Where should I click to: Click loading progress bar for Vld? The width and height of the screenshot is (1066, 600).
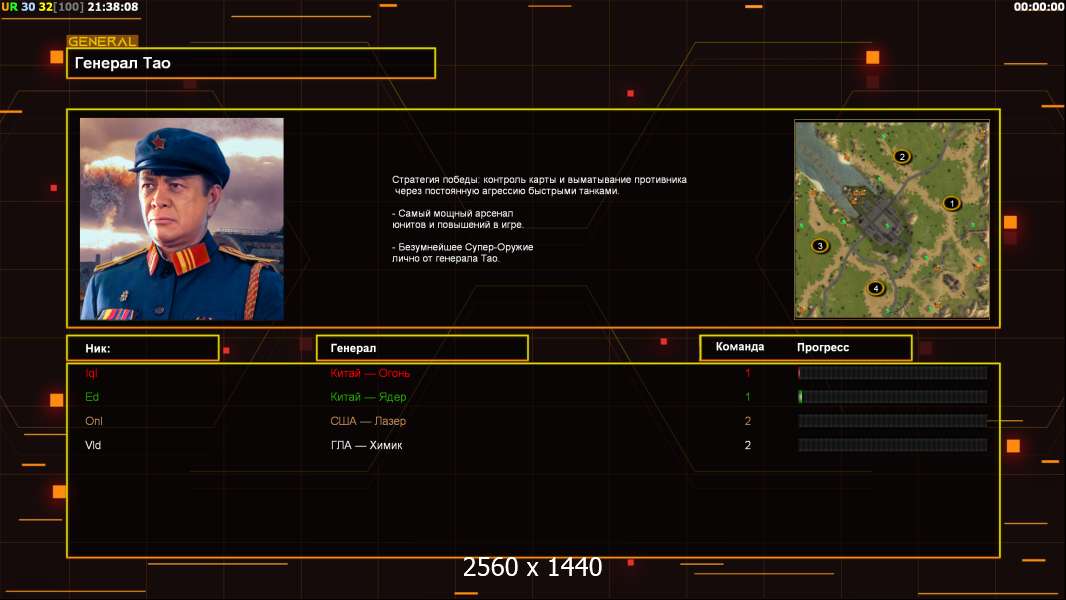pyautogui.click(x=893, y=445)
